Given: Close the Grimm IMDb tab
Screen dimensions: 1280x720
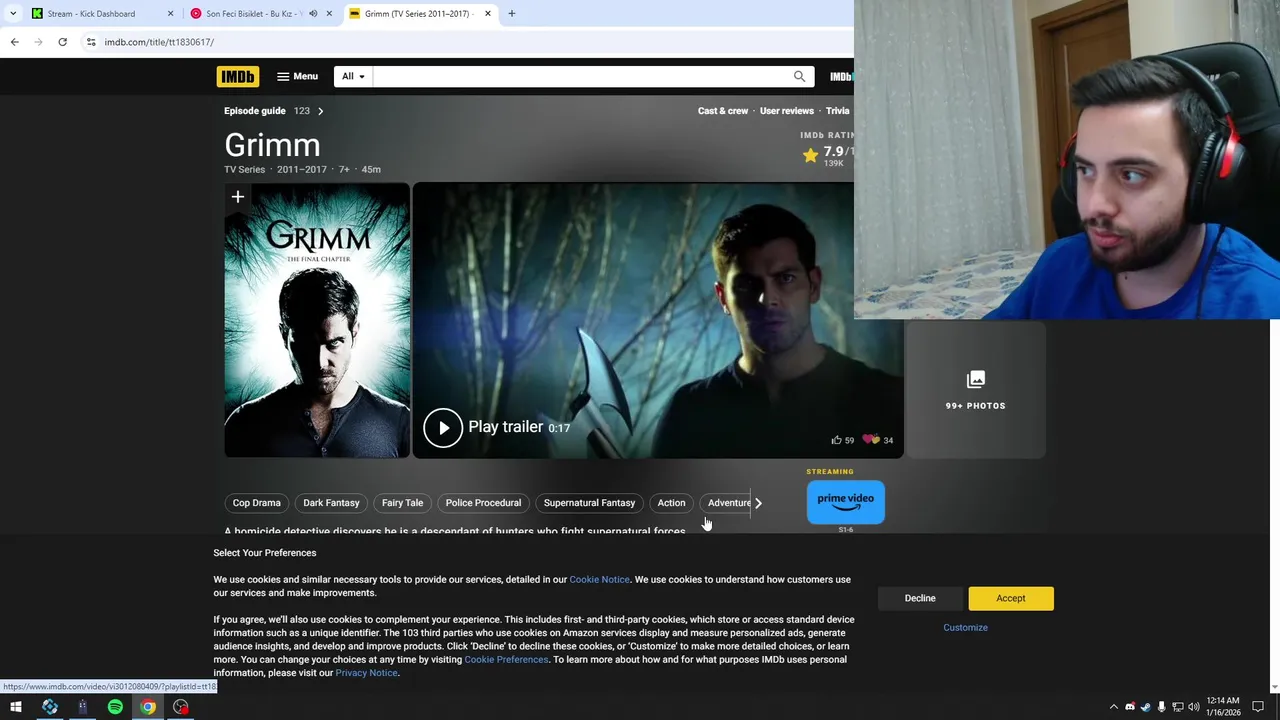Looking at the screenshot, I should coord(488,14).
